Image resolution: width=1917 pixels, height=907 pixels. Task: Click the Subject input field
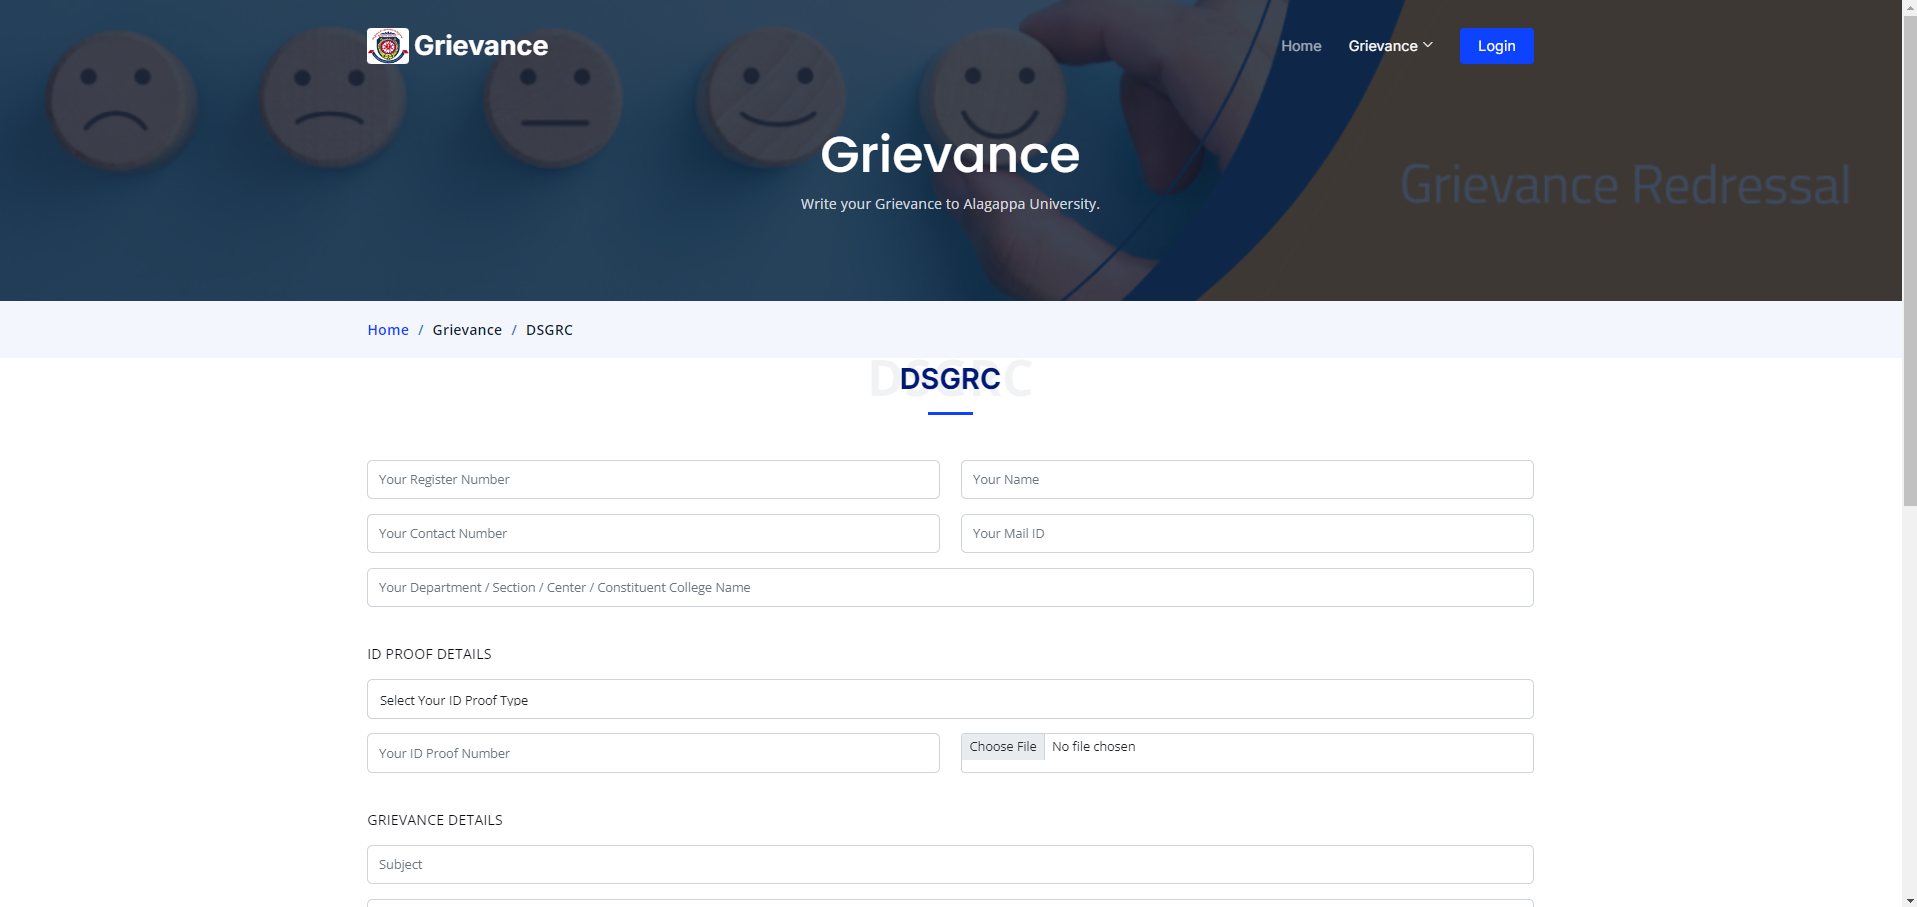click(x=950, y=864)
